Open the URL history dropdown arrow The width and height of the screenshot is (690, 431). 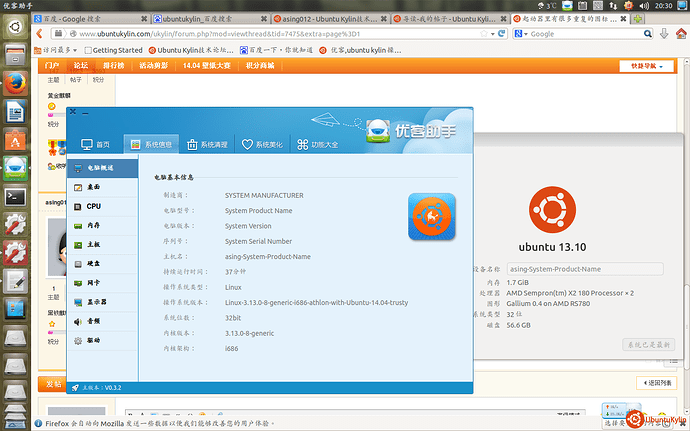point(492,34)
